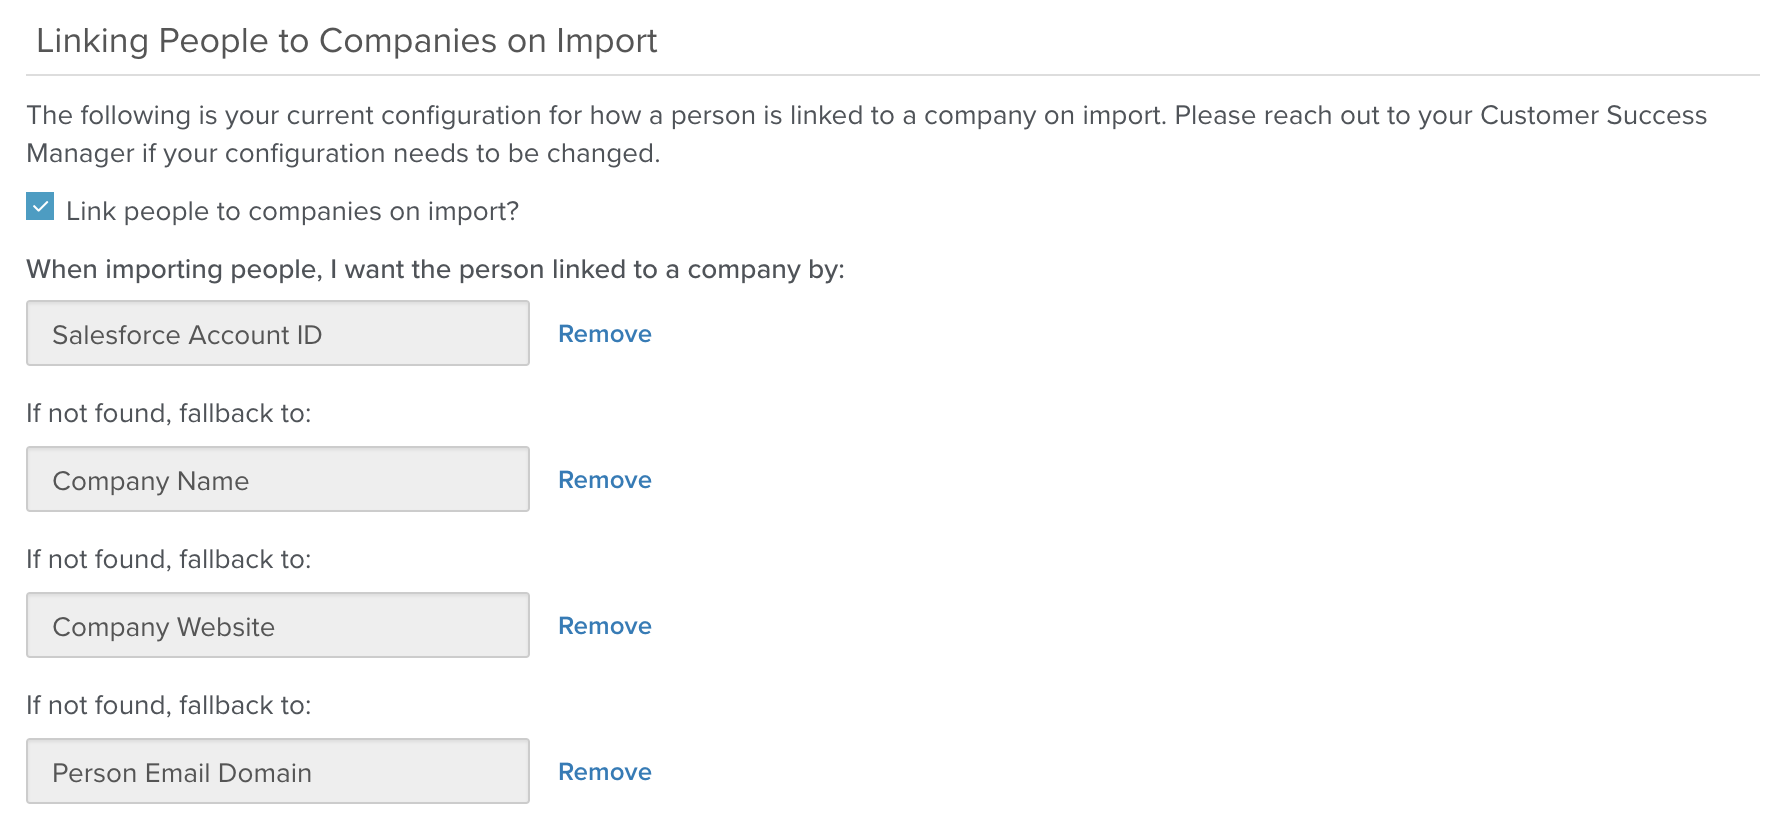
Task: Click the fallback label above Company Name
Action: coord(168,414)
